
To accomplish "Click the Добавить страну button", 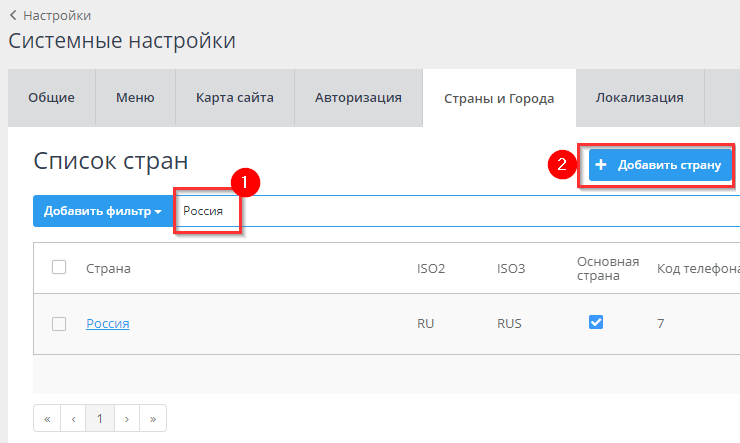I will point(660,165).
